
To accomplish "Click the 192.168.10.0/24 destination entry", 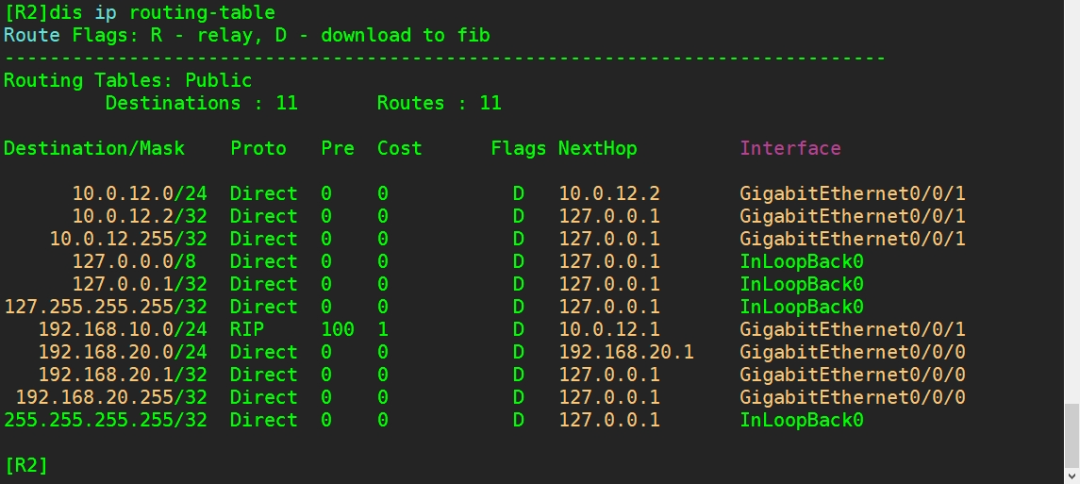I will 122,329.
